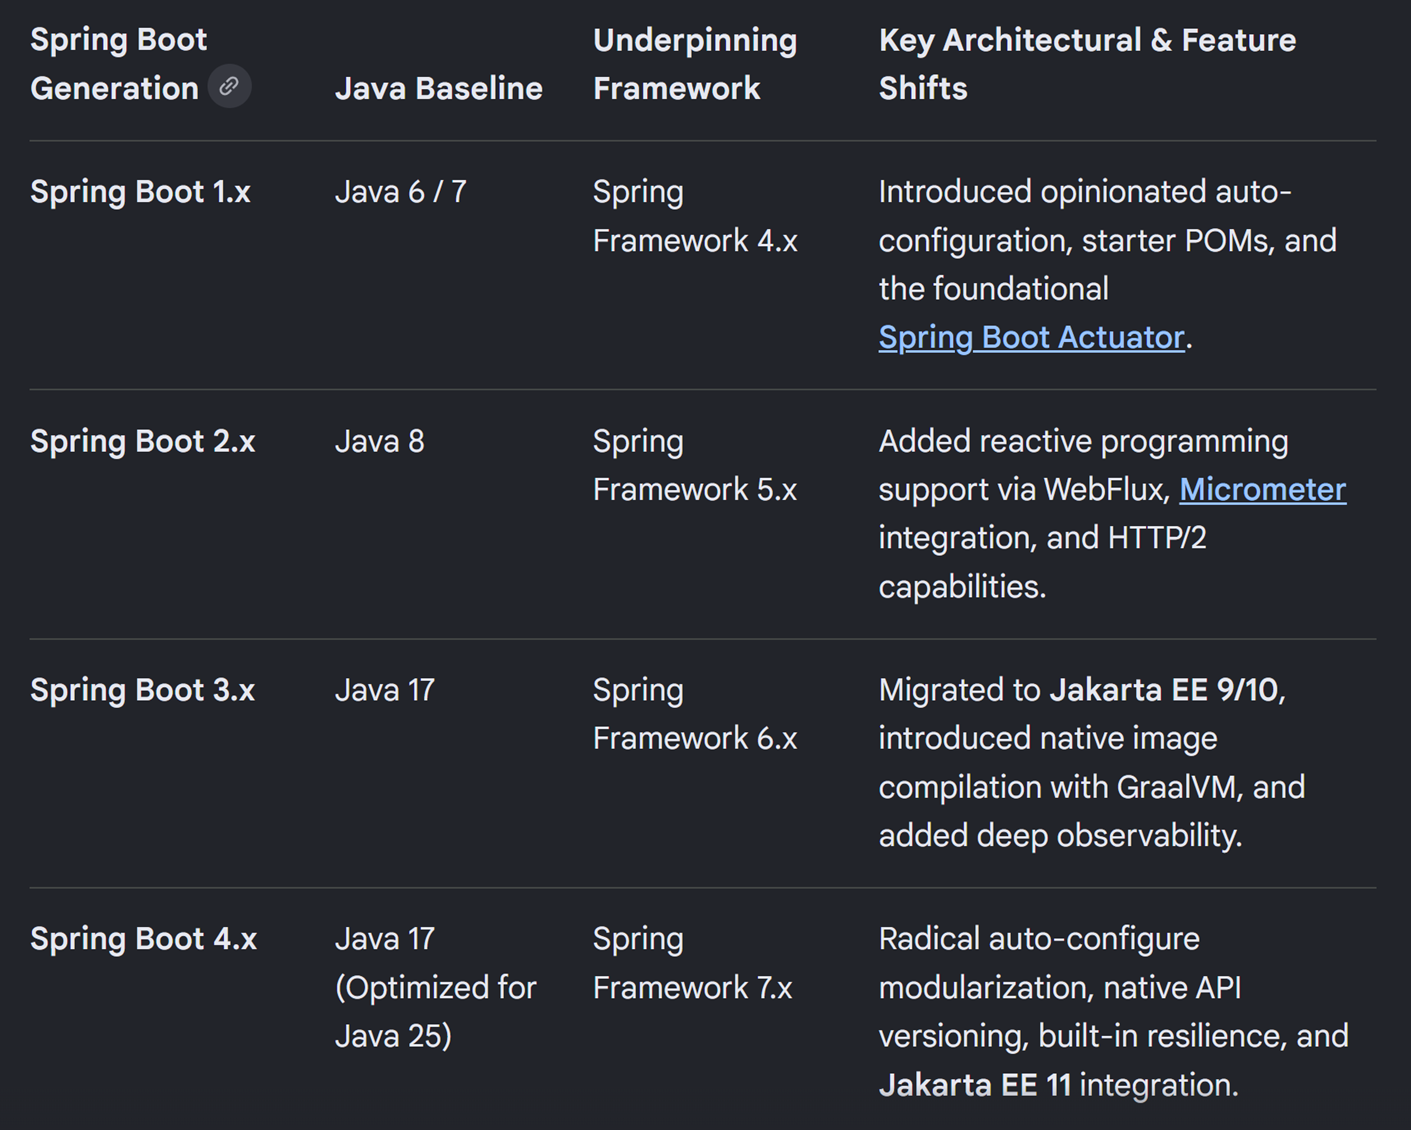Screen dimensions: 1411x1130
Task: Select the 'Spring Boot 3.x' row label
Action: tap(143, 690)
